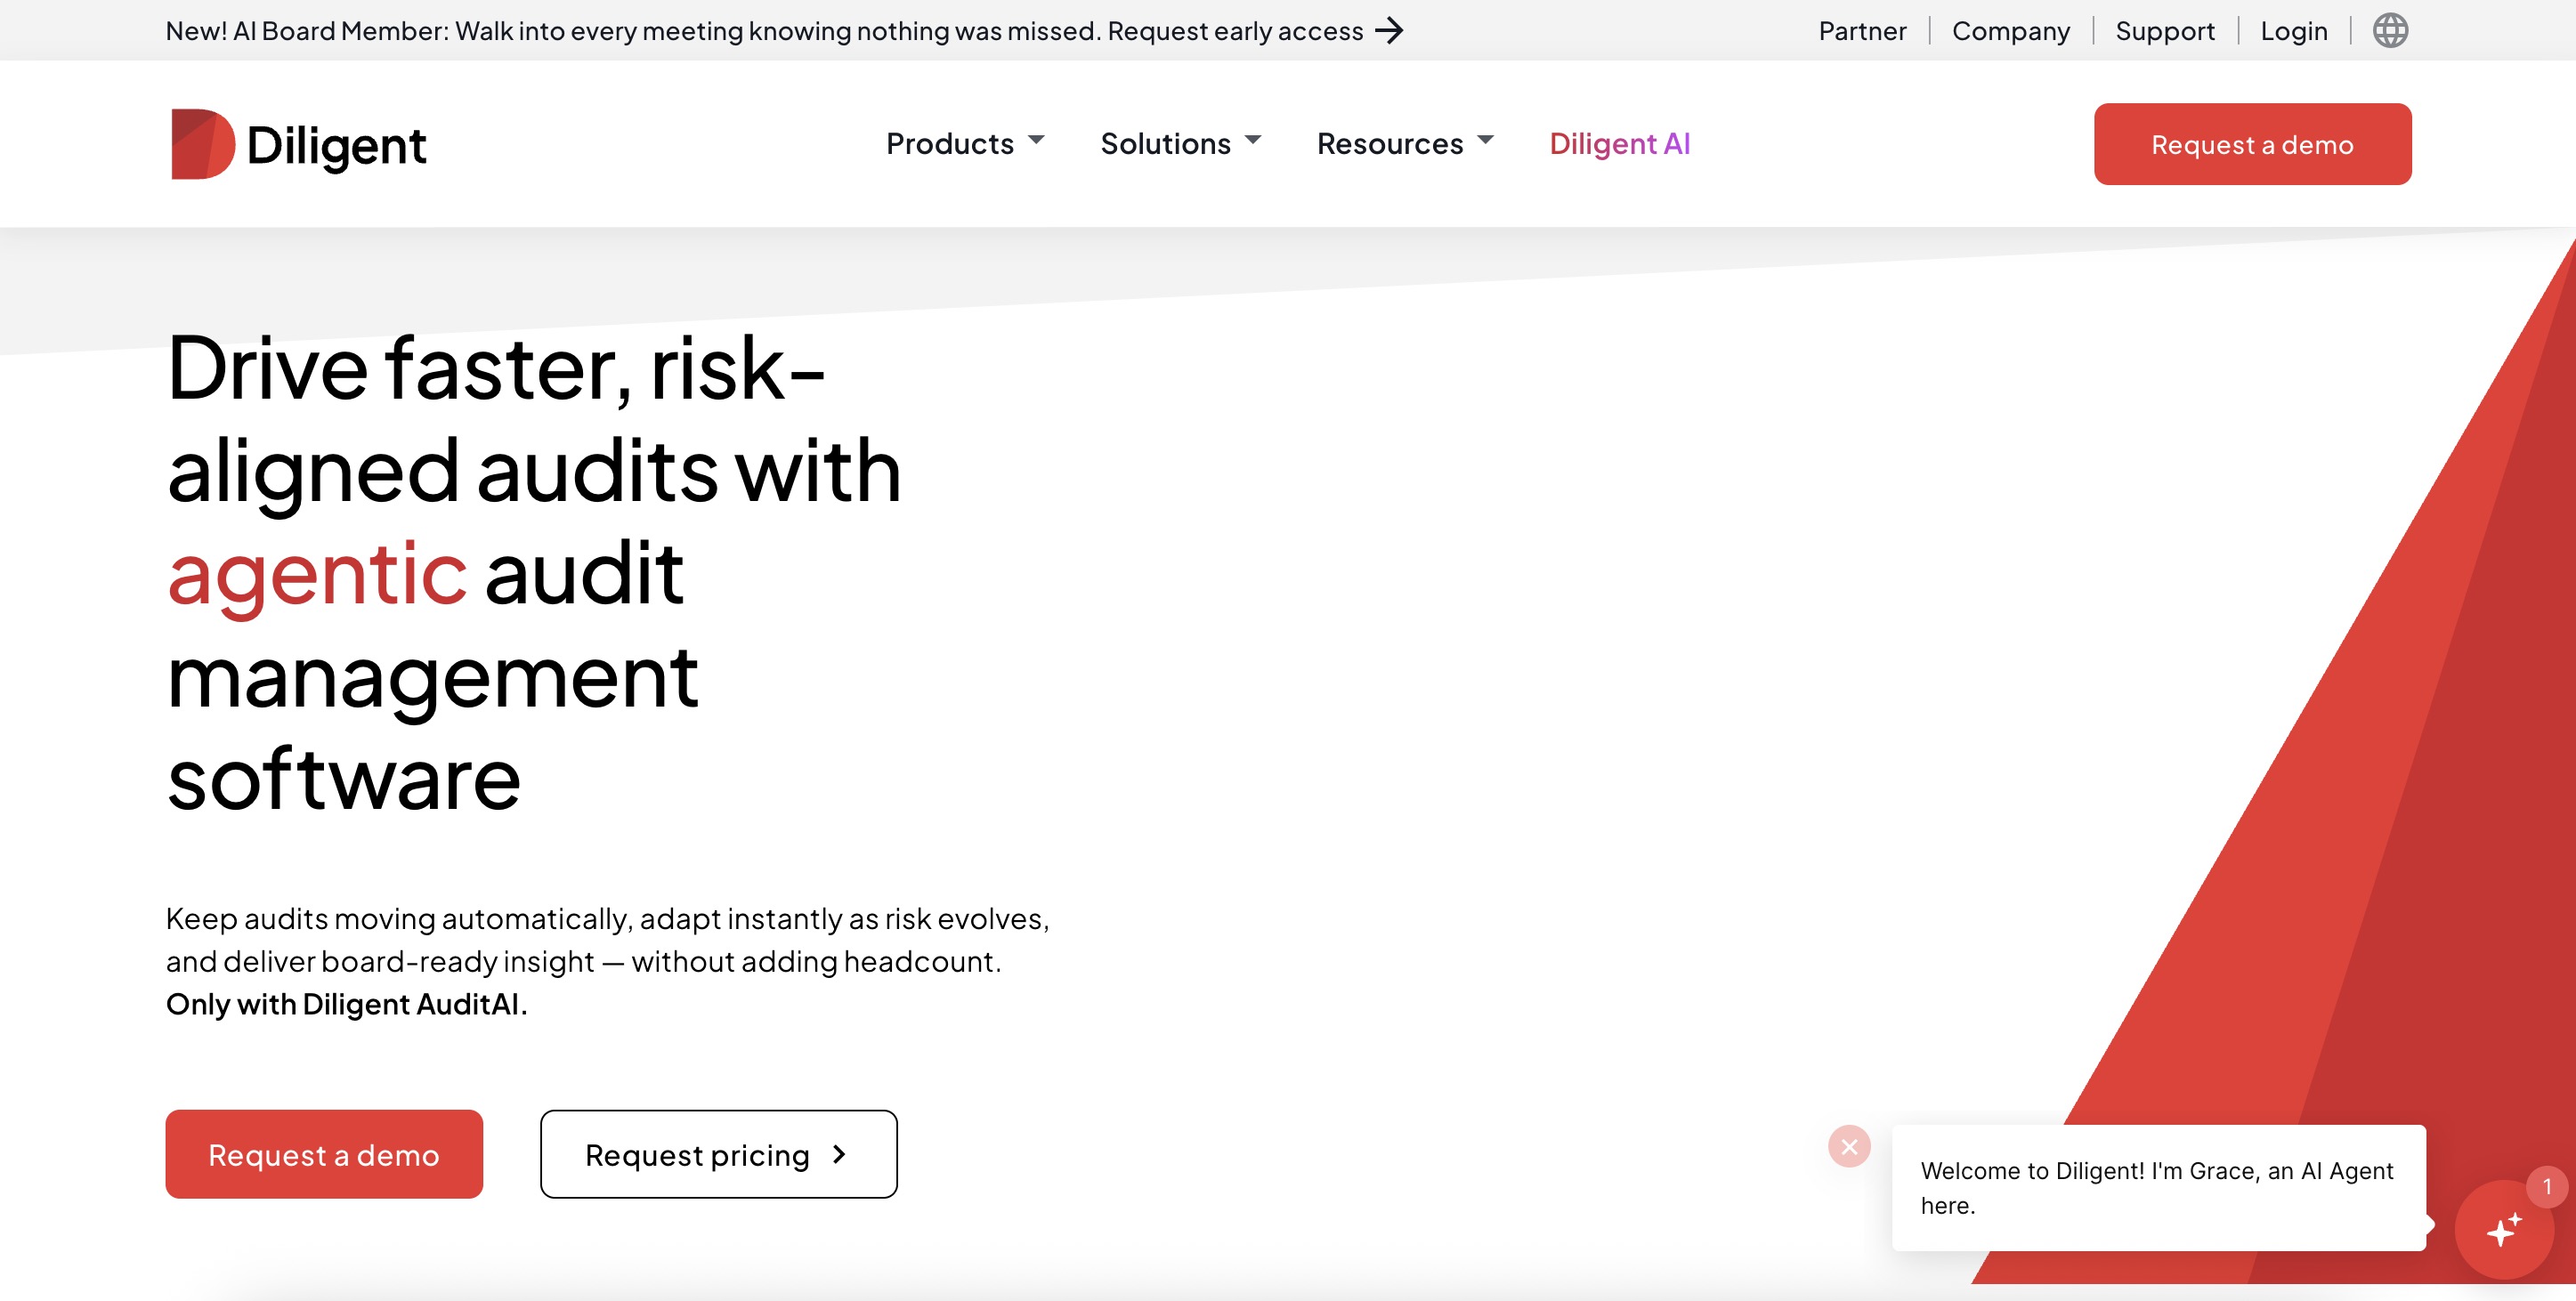This screenshot has height=1301, width=2576.
Task: Click the Diligent logo icon
Action: pos(203,144)
